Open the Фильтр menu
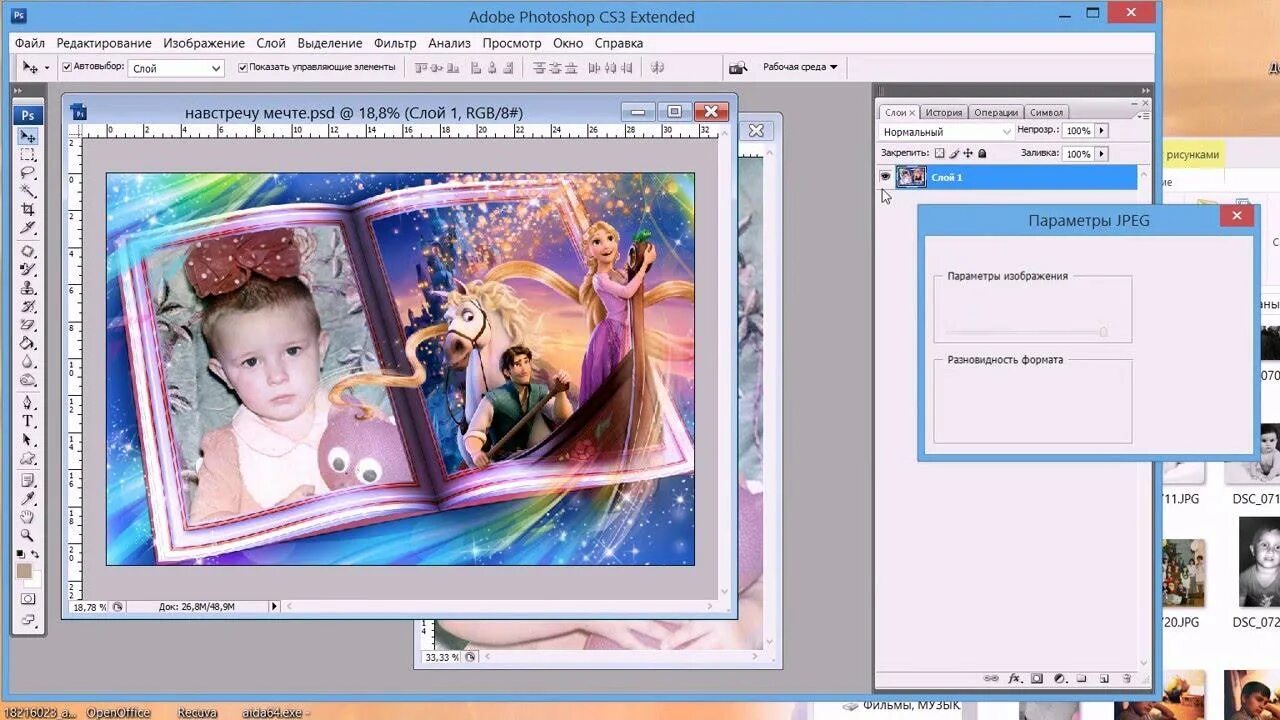1280x720 pixels. coord(395,43)
